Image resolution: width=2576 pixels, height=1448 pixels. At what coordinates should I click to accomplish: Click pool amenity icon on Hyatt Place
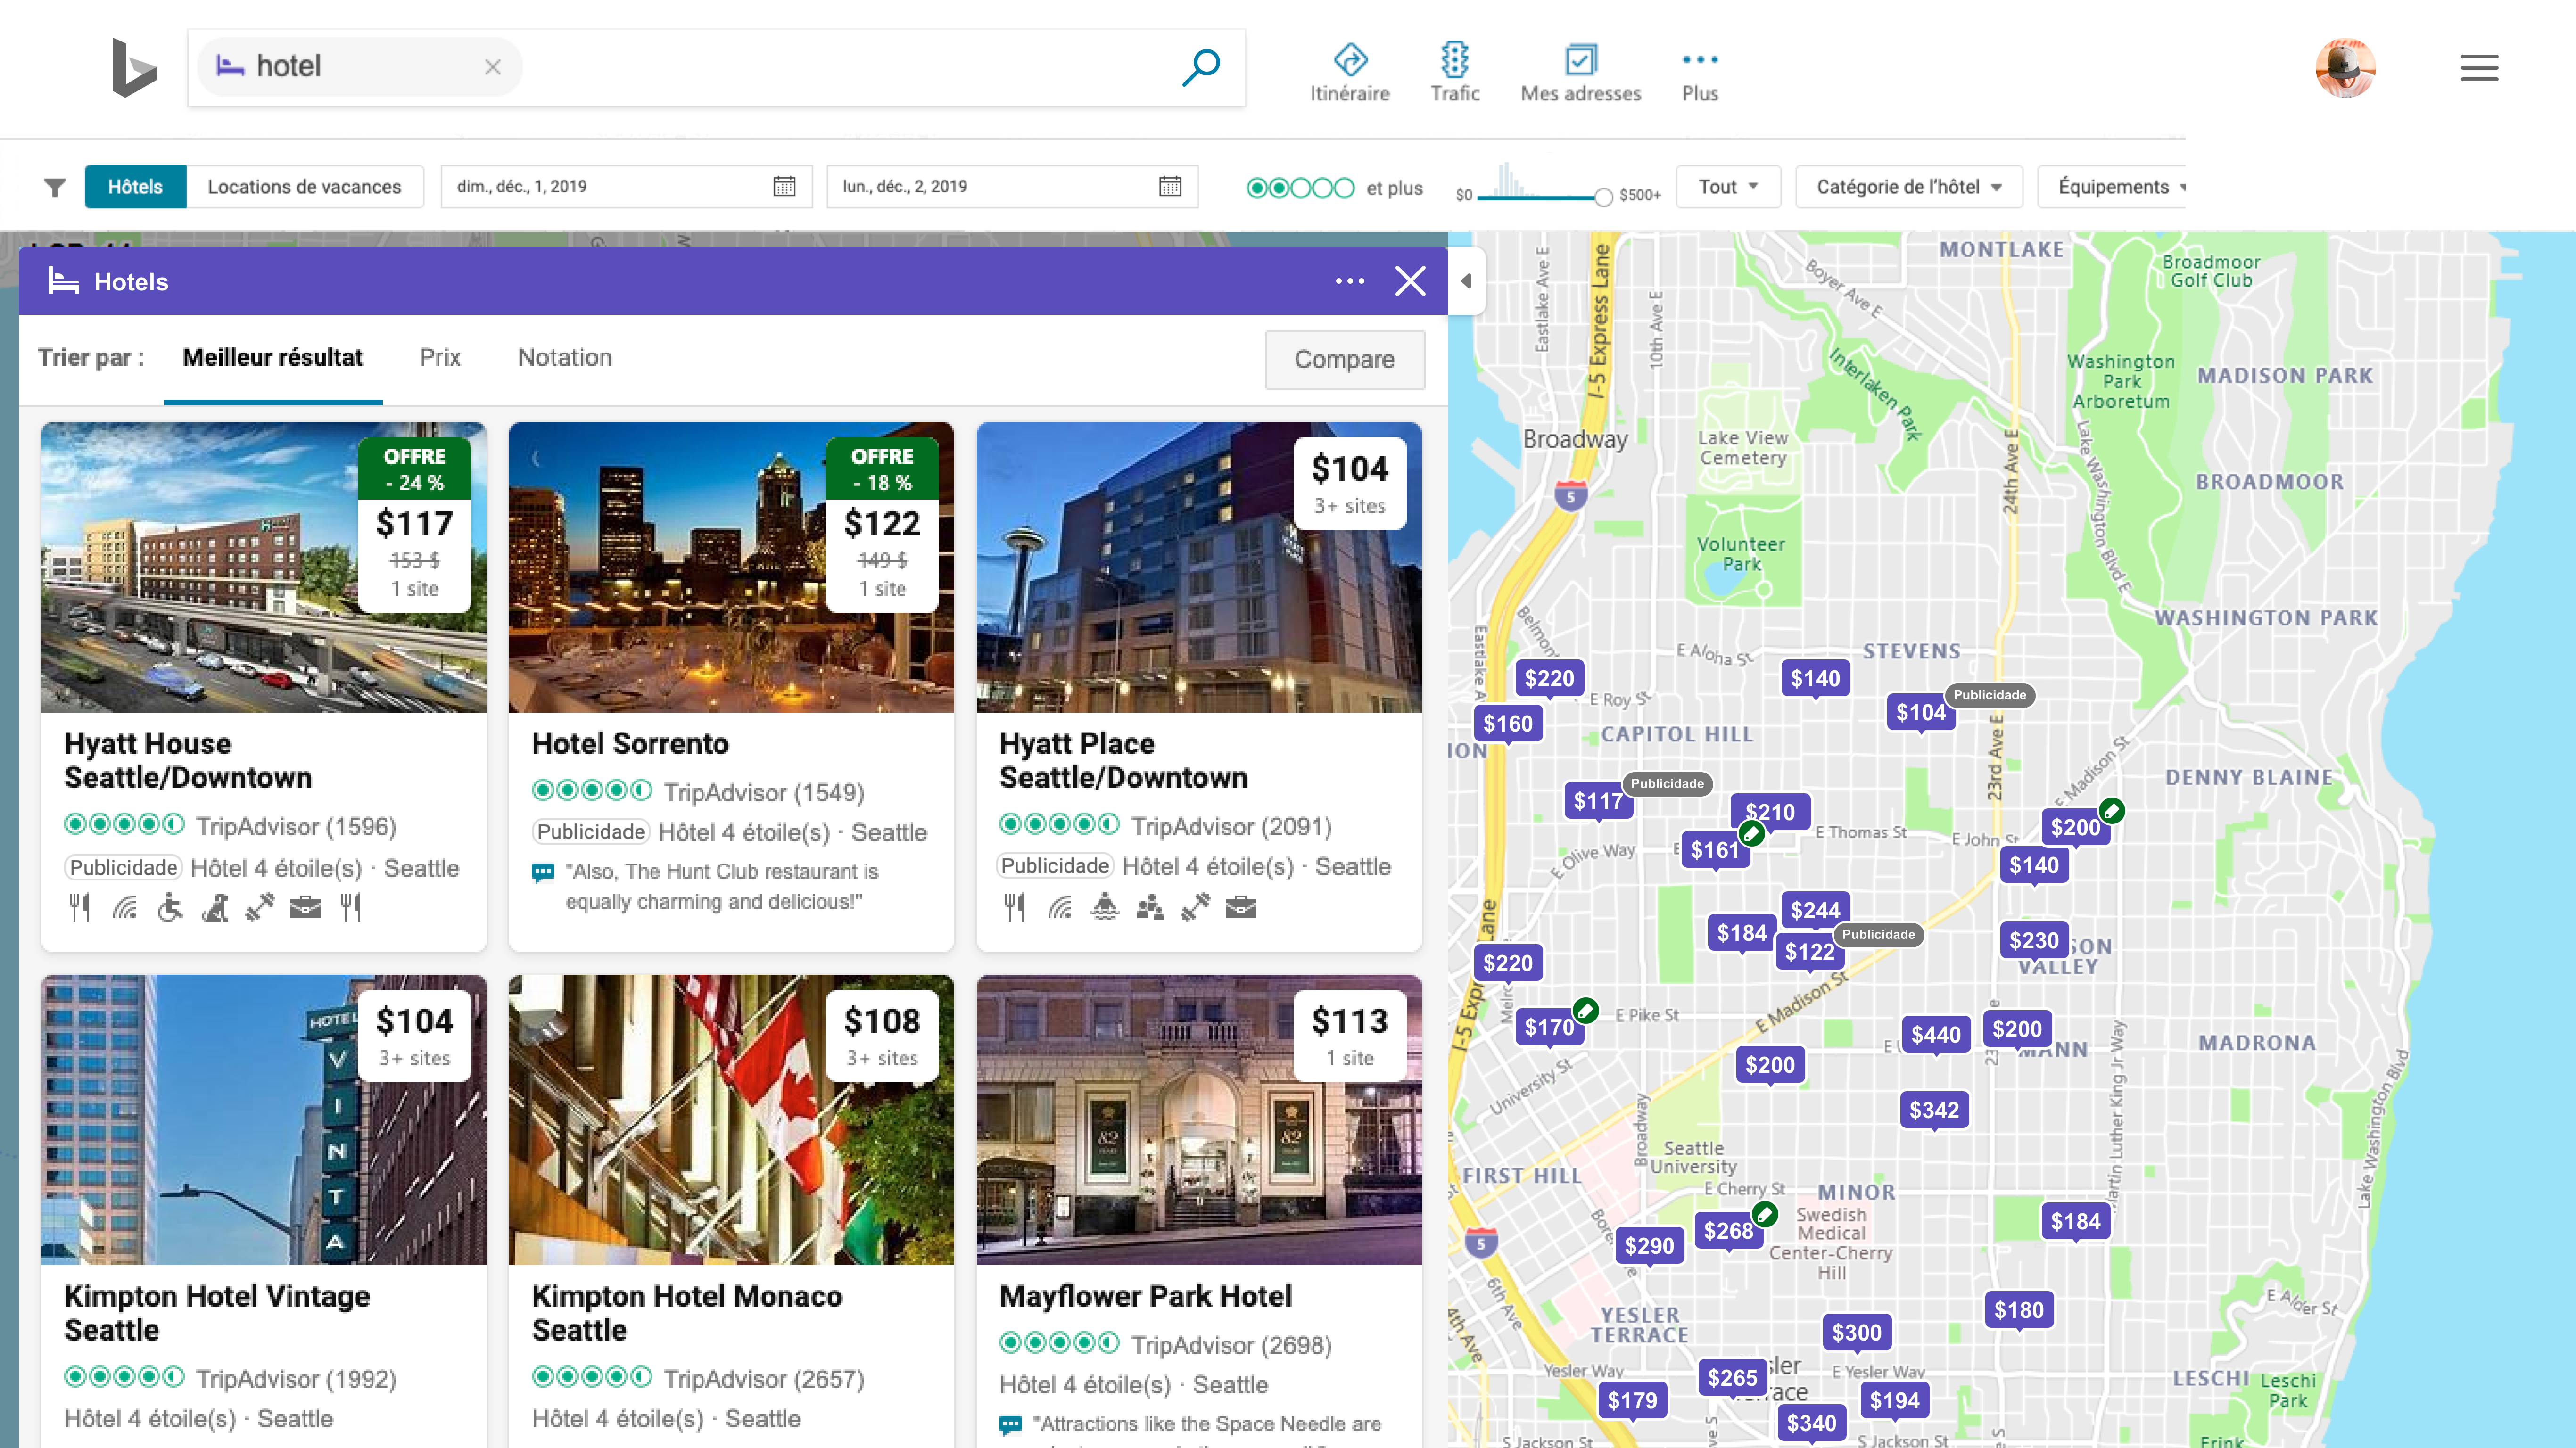(x=1105, y=907)
